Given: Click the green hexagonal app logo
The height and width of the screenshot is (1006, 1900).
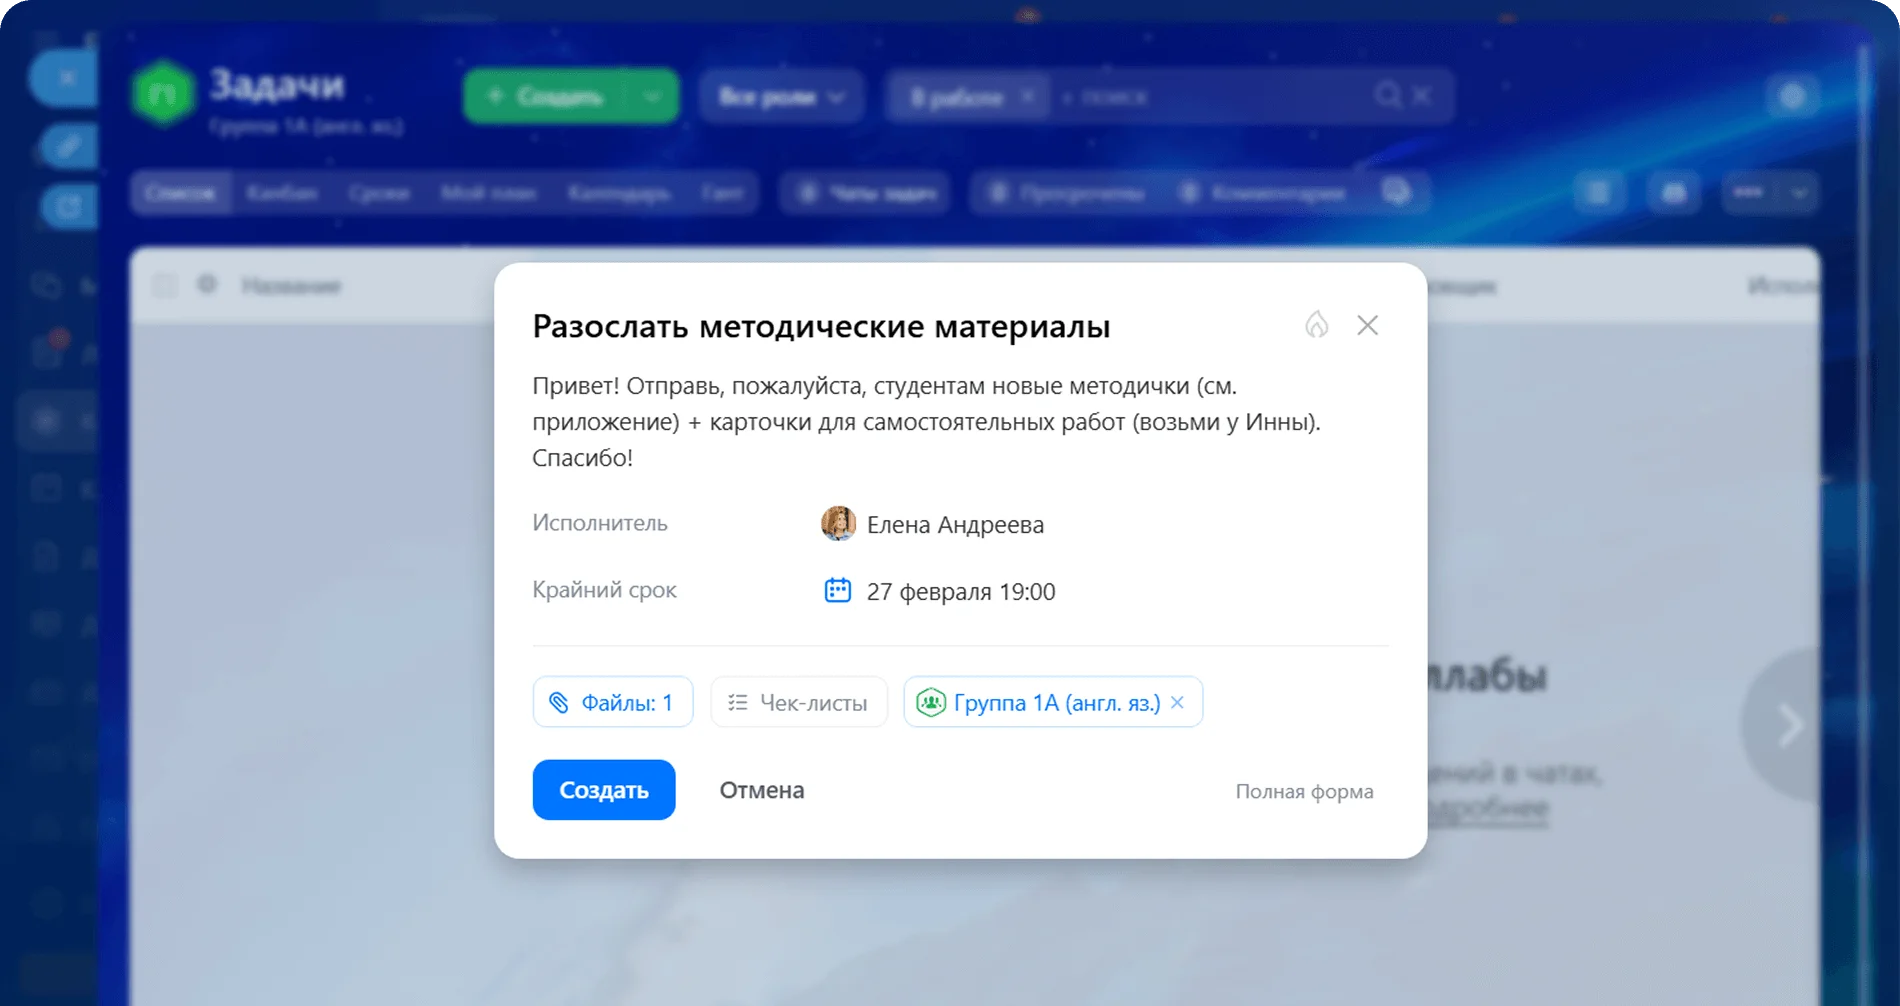Looking at the screenshot, I should [165, 95].
